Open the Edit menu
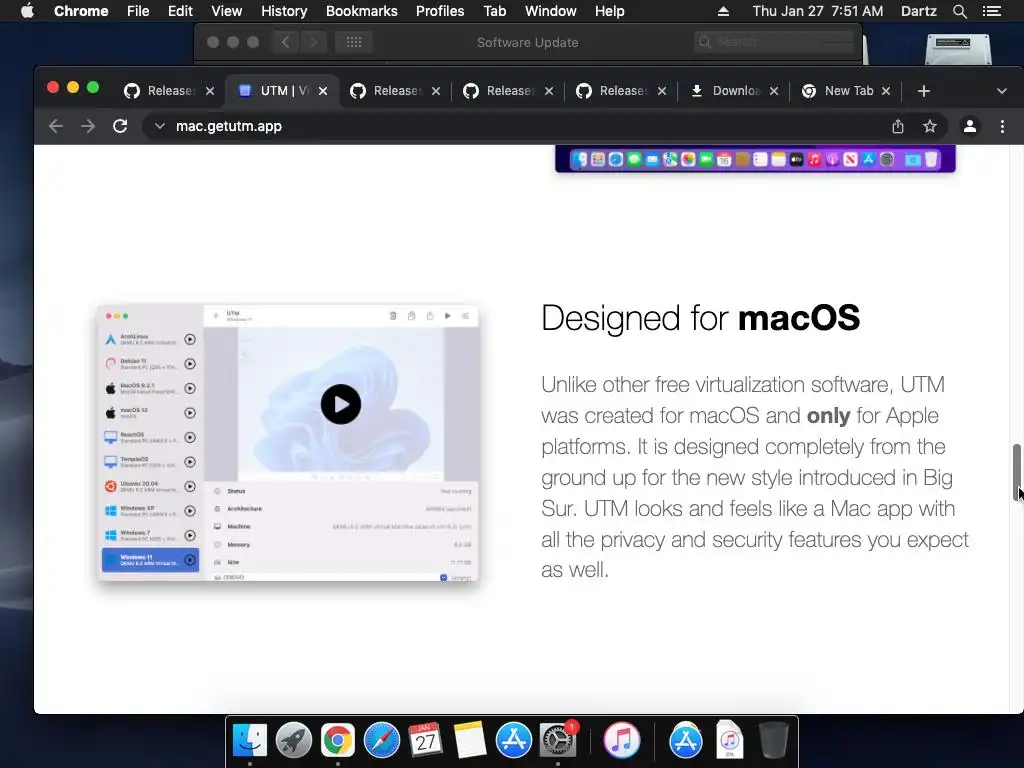This screenshot has width=1024, height=768. point(180,11)
